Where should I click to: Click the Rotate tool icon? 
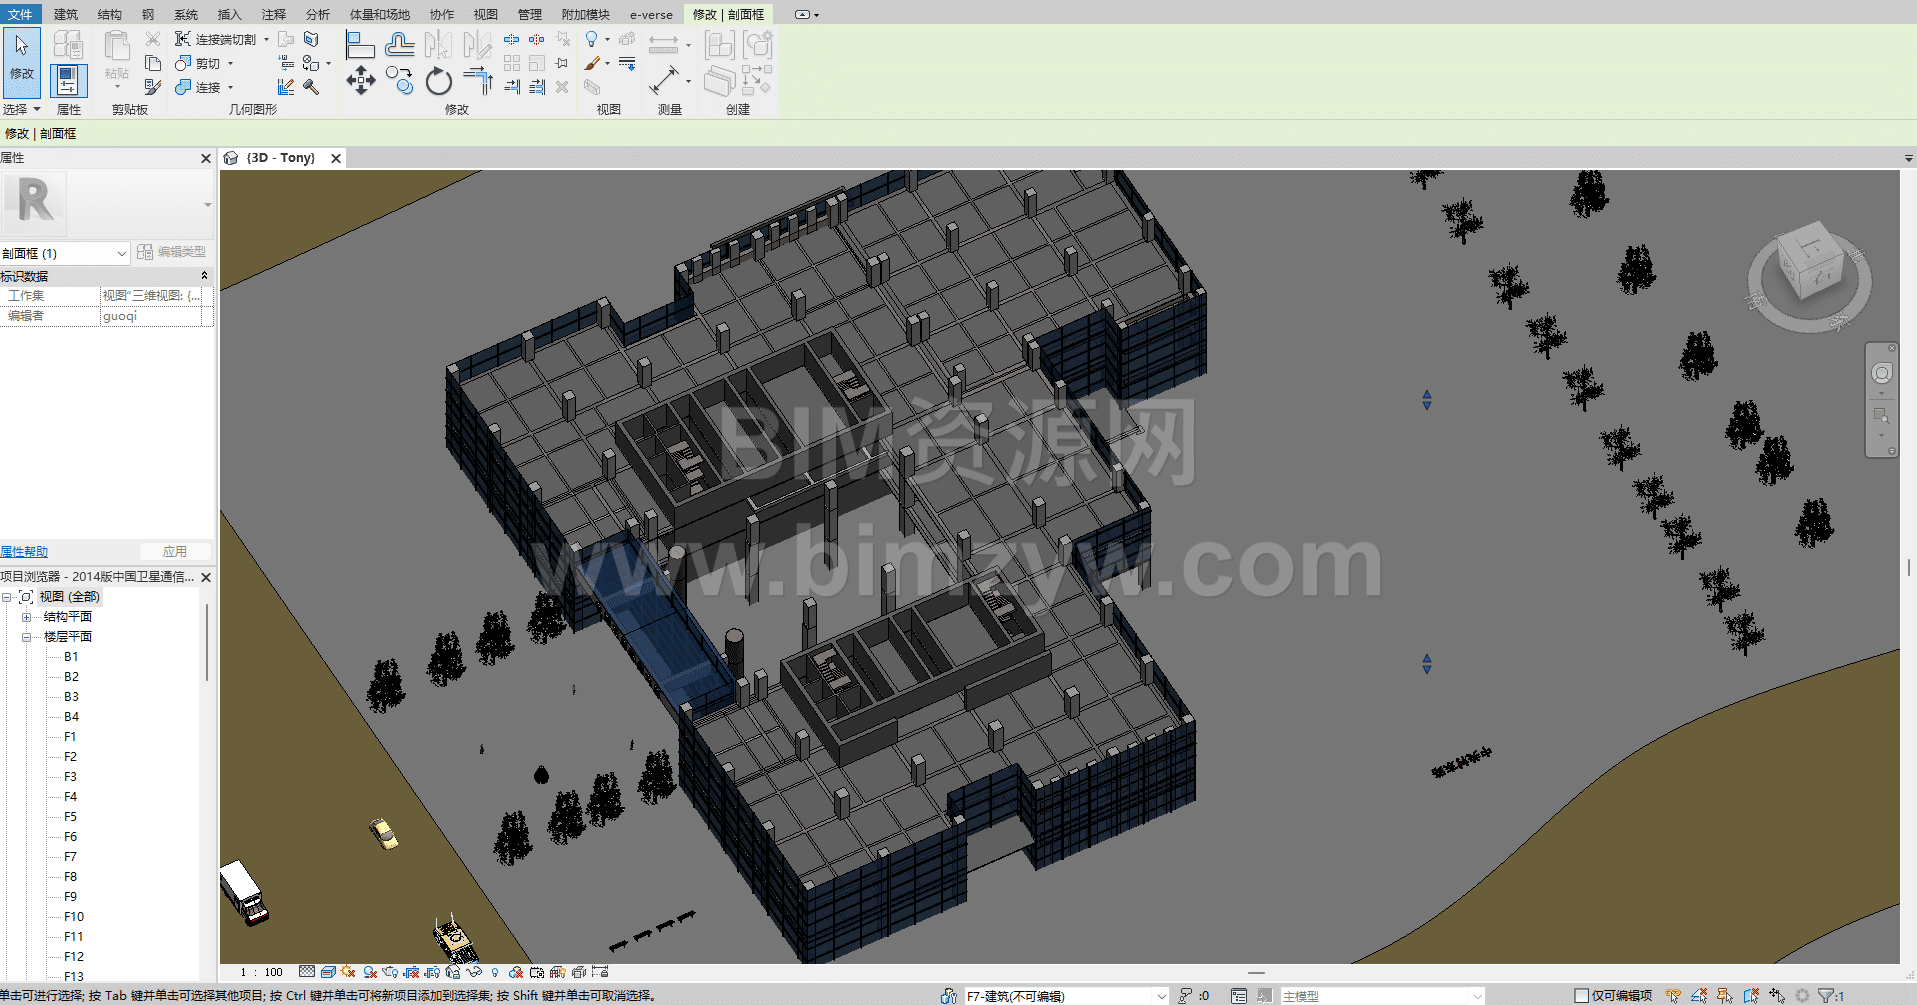[x=438, y=81]
